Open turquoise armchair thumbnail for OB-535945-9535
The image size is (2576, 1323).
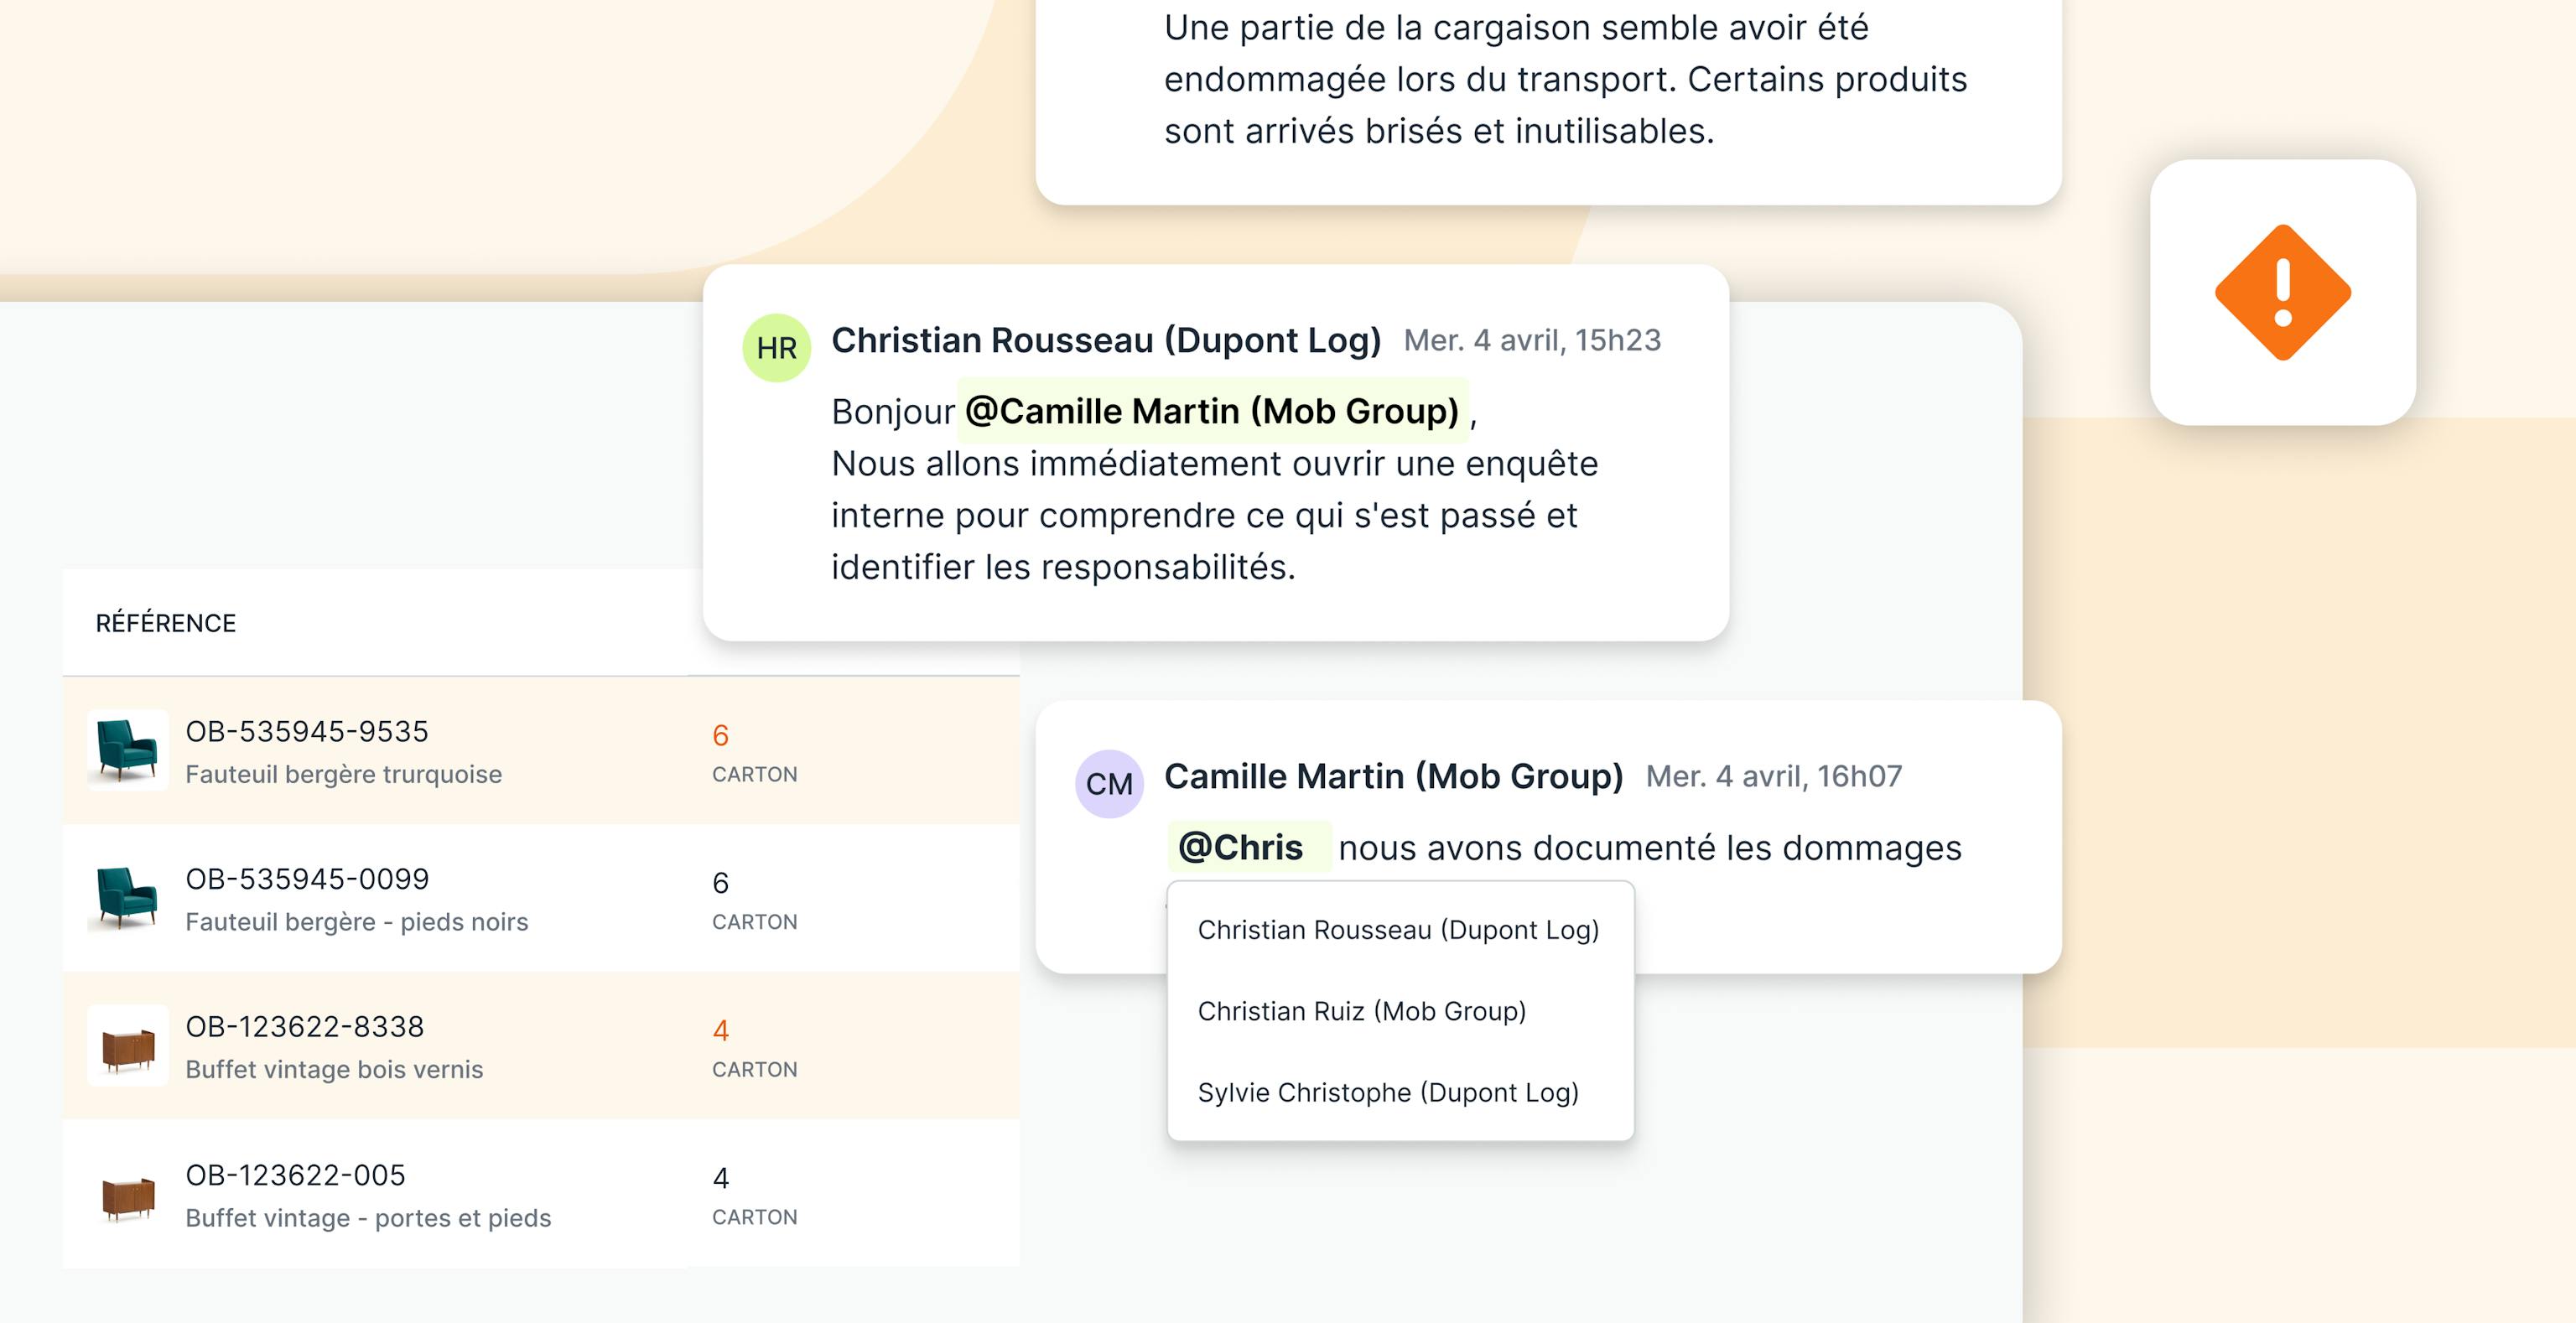click(x=127, y=750)
